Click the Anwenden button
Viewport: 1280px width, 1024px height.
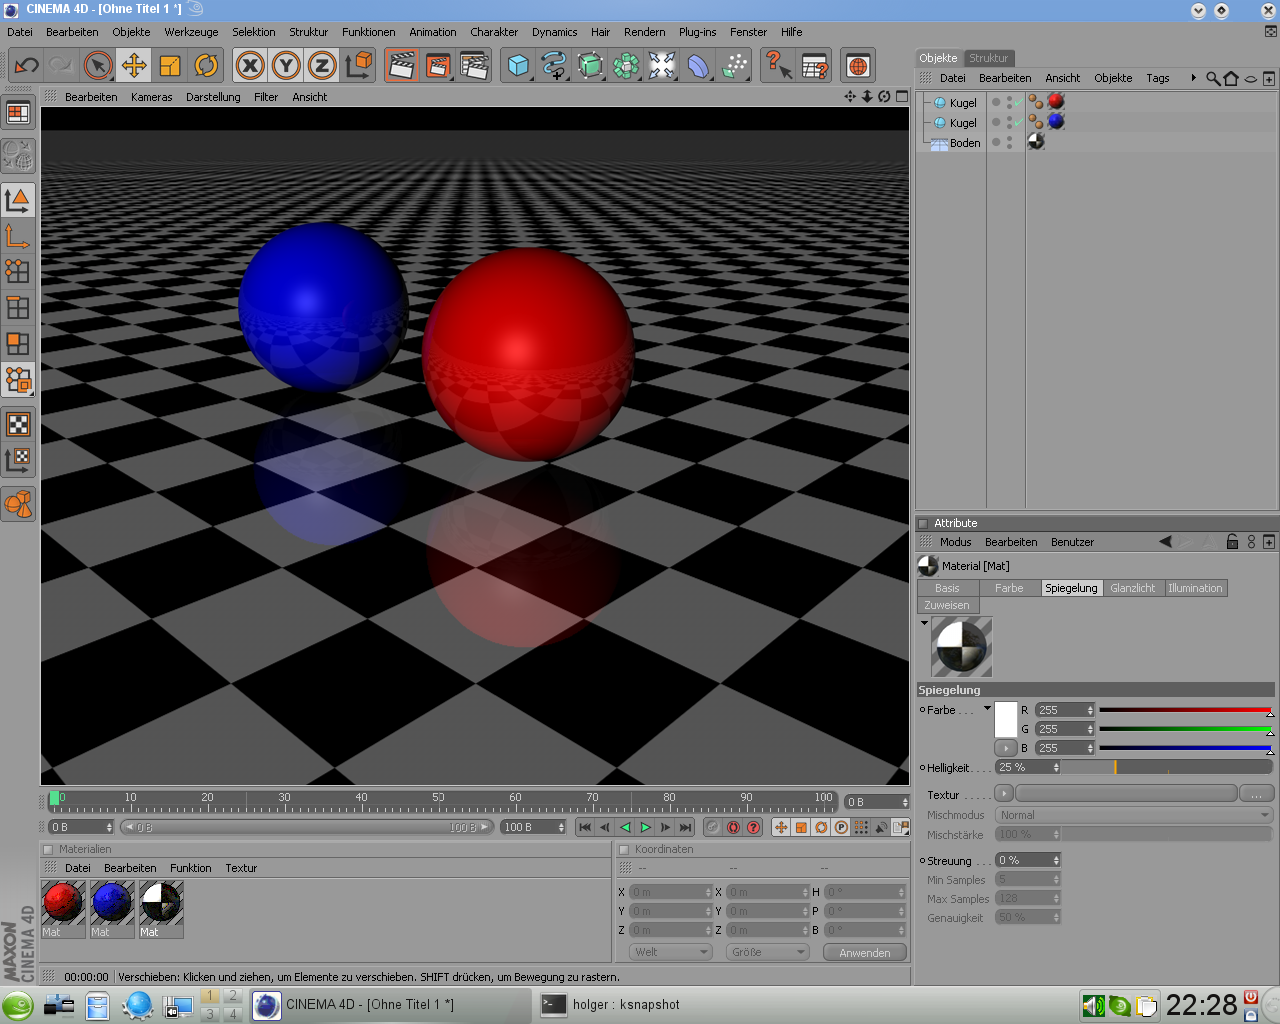pos(864,952)
